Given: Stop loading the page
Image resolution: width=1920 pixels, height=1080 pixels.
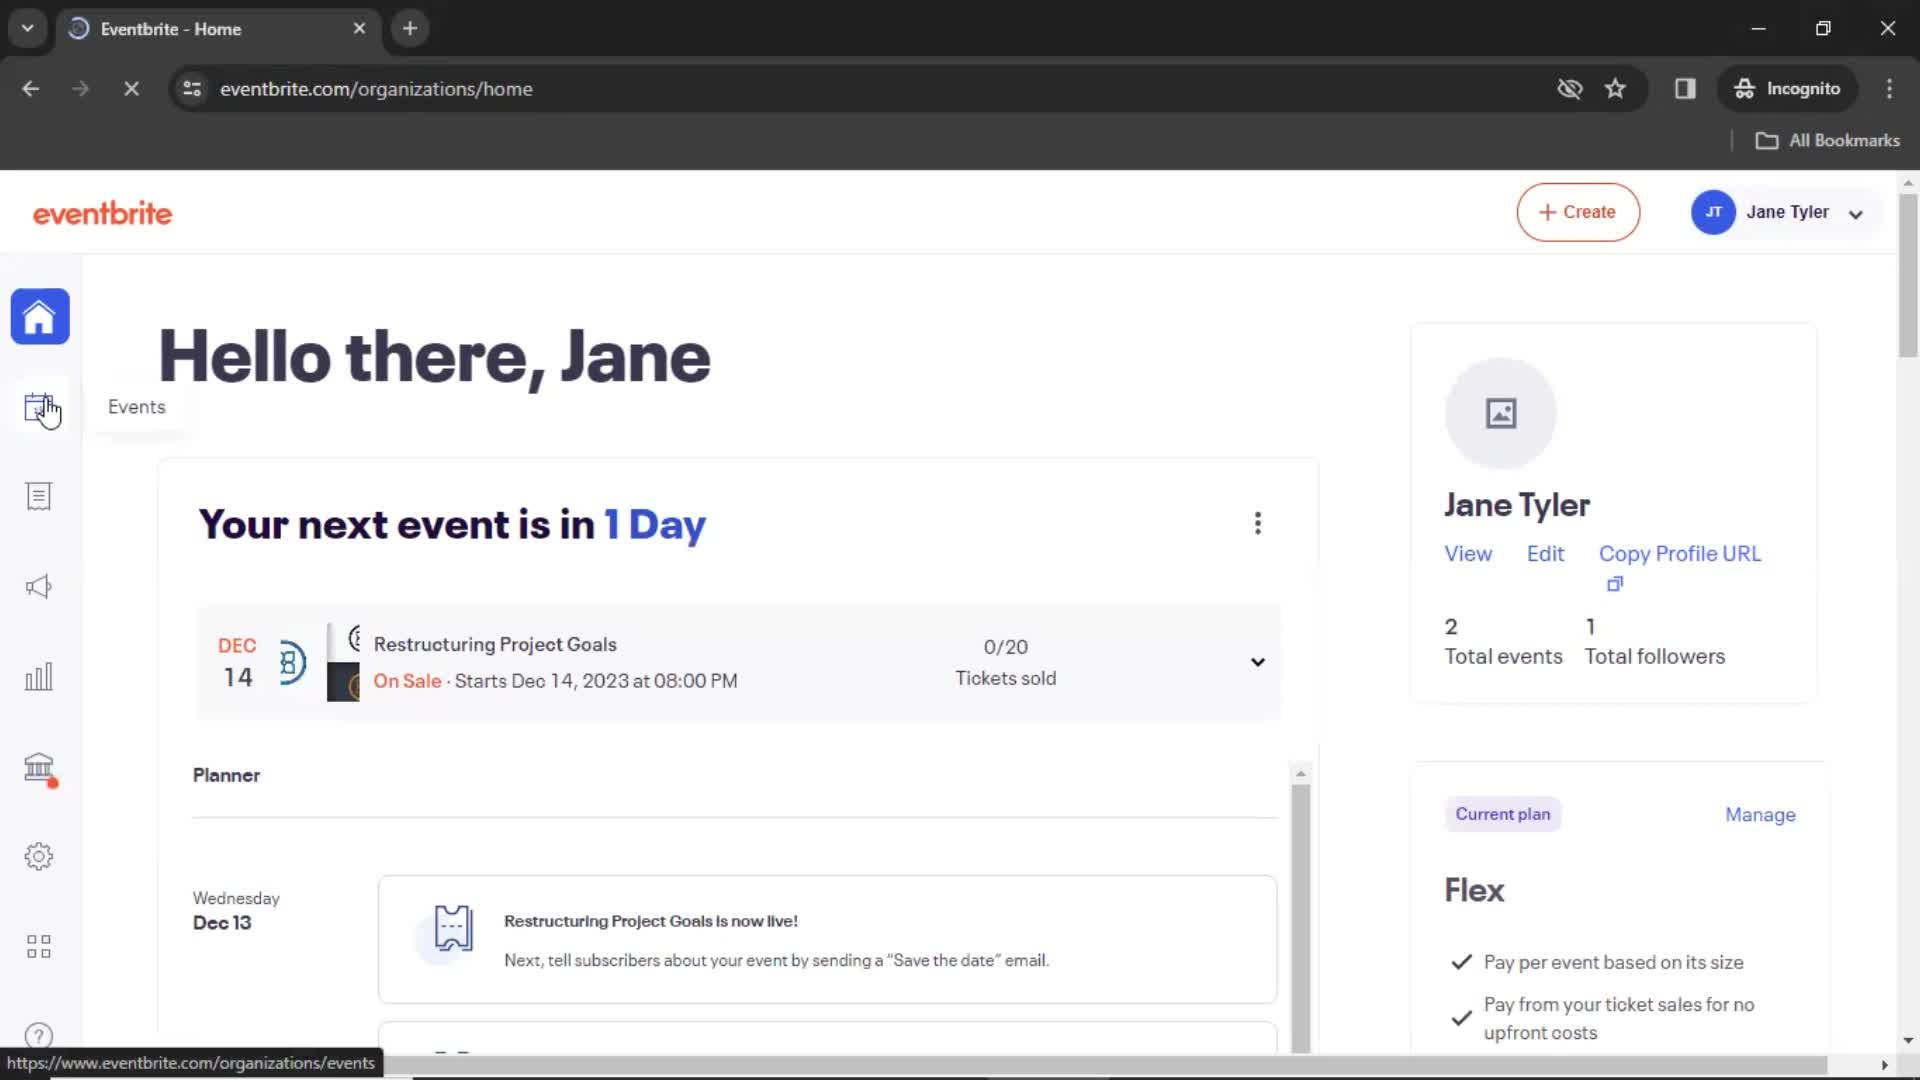Looking at the screenshot, I should pyautogui.click(x=131, y=89).
